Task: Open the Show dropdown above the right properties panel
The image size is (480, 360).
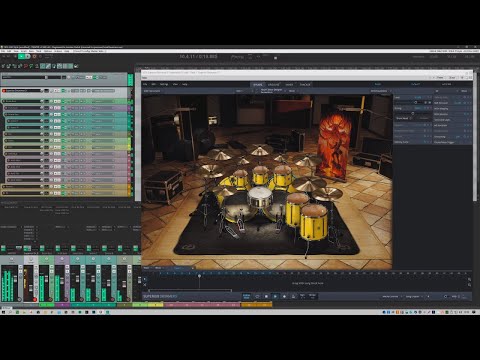Action: (465, 91)
